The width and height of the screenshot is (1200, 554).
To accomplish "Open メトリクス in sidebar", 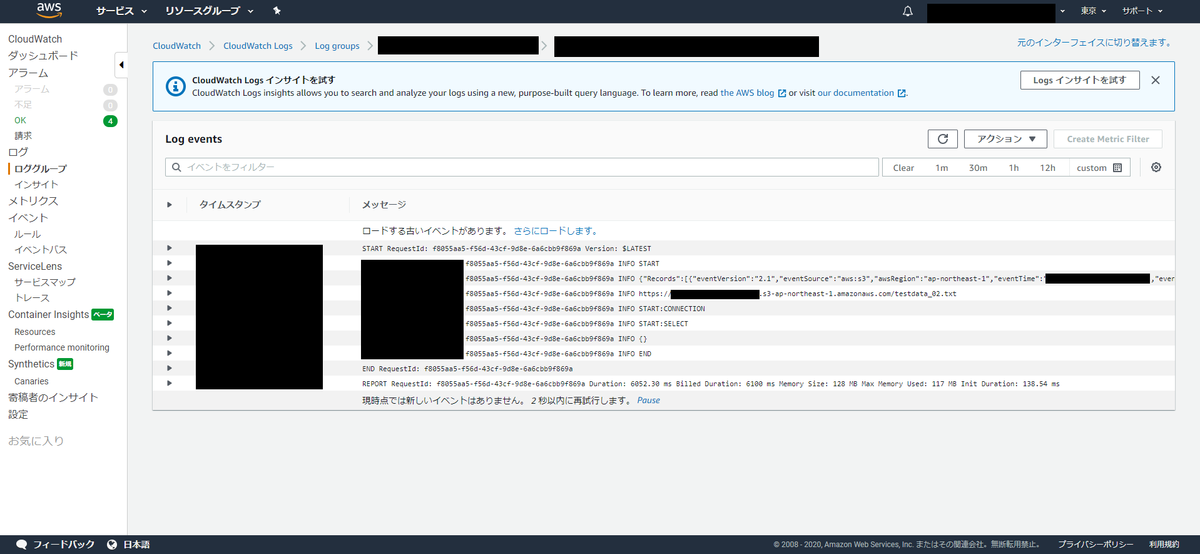I will [x=33, y=201].
